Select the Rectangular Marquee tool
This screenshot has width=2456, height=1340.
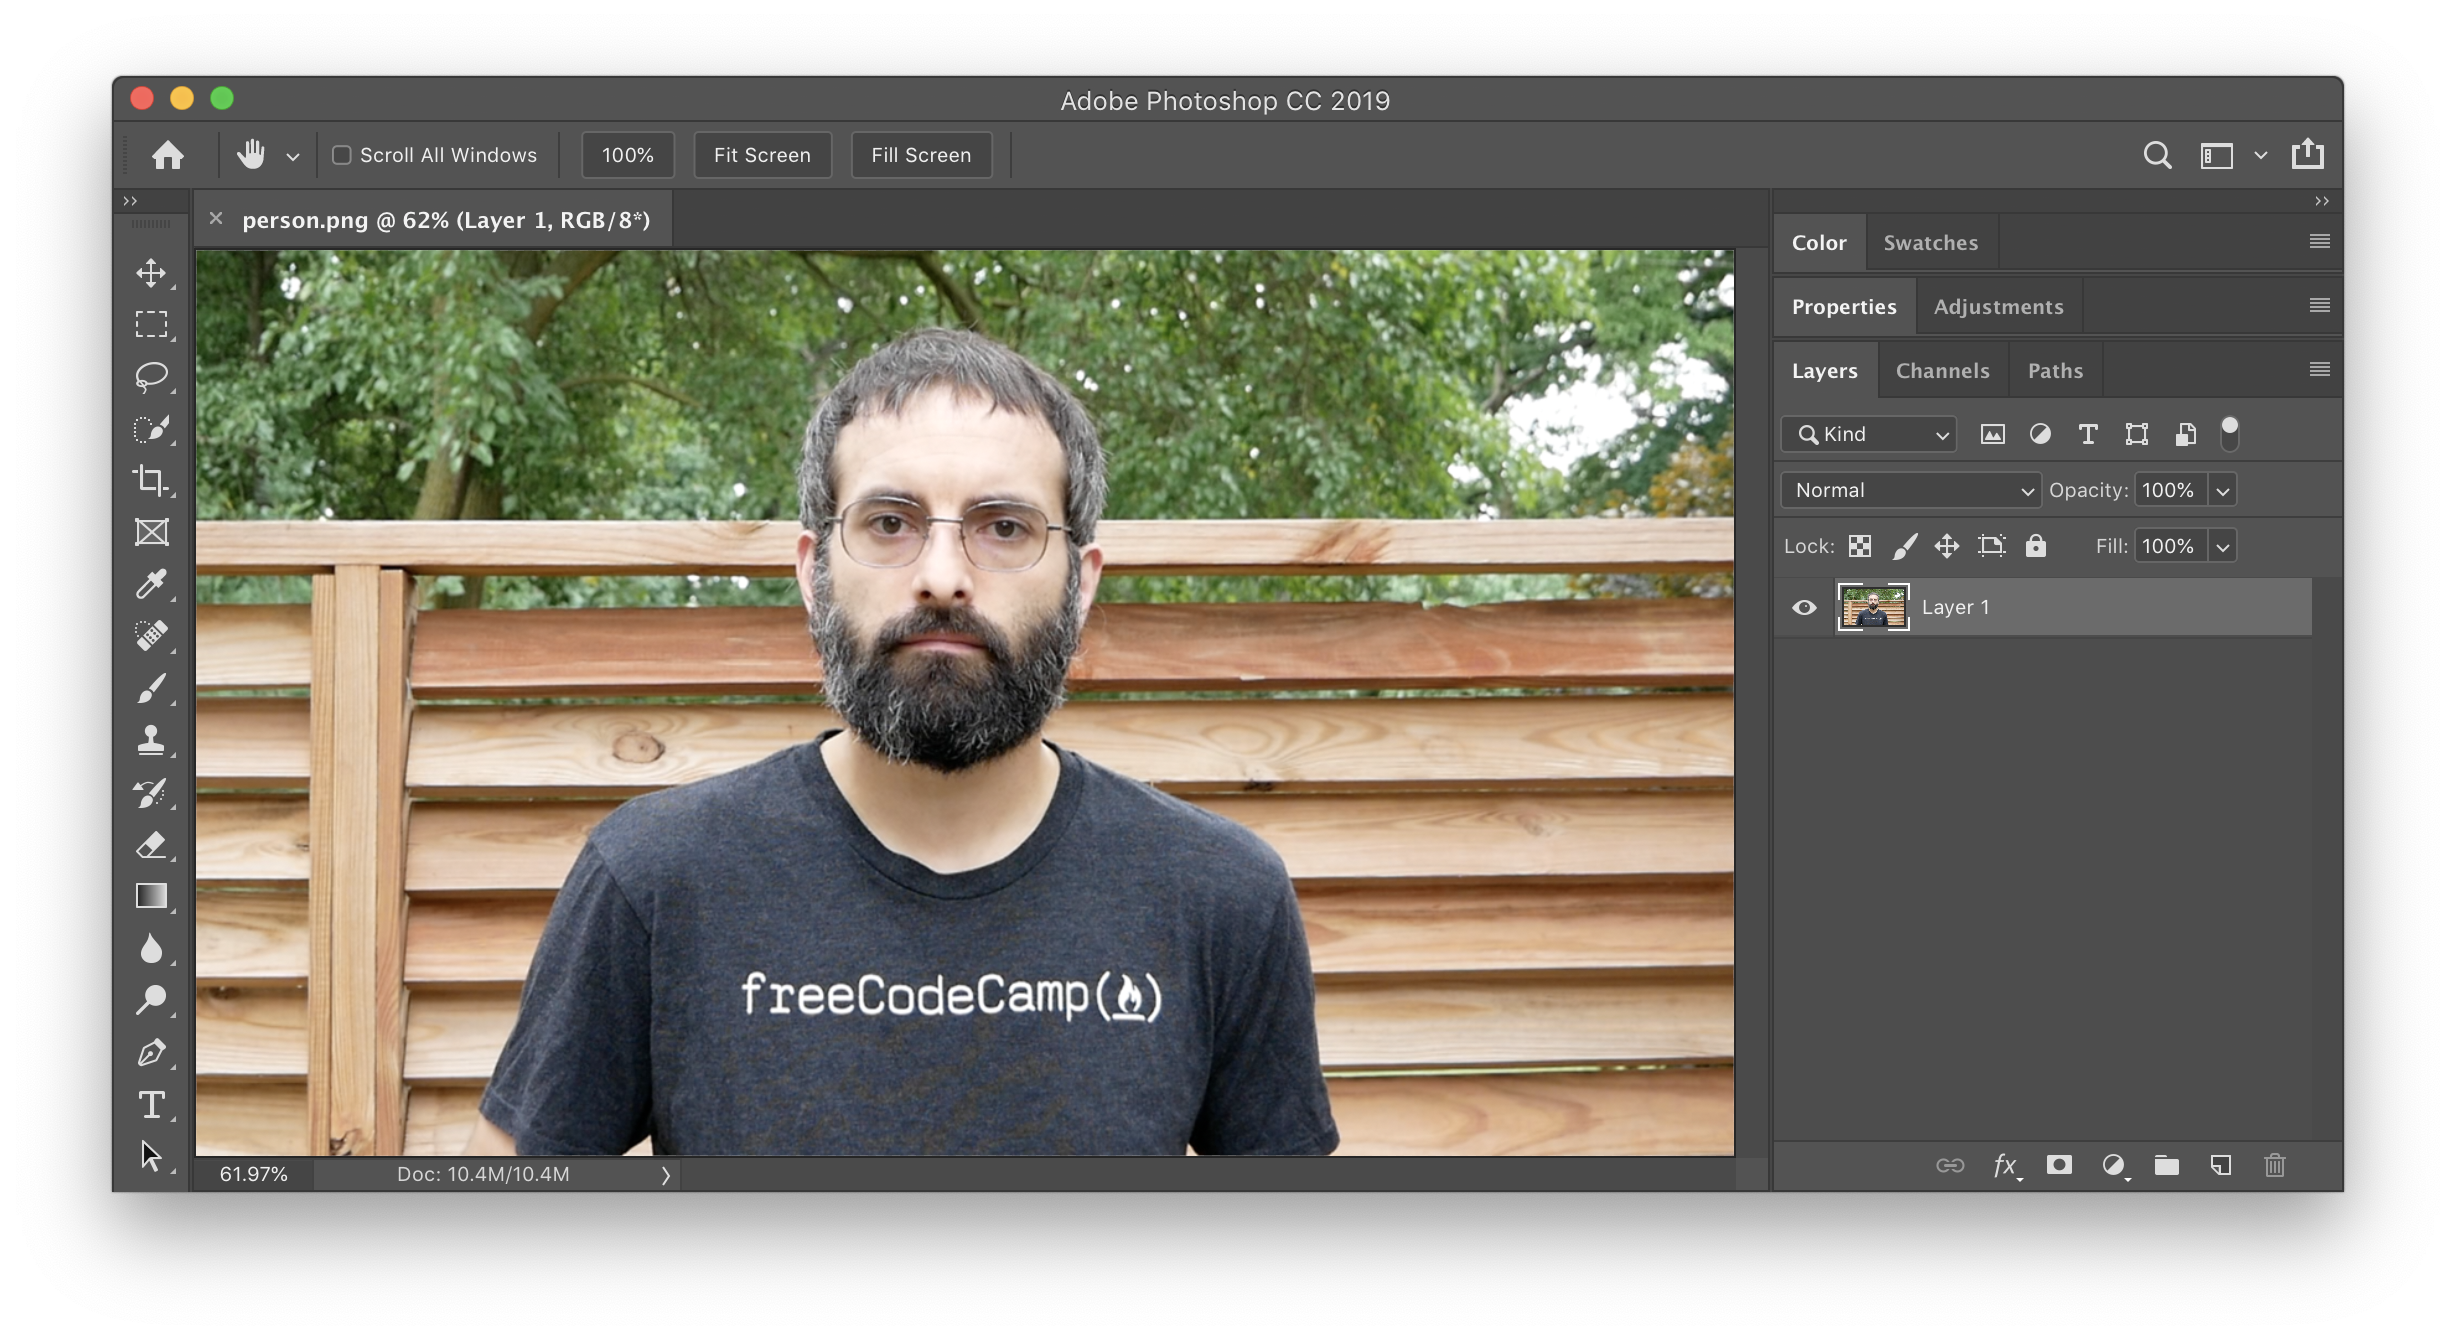[152, 323]
